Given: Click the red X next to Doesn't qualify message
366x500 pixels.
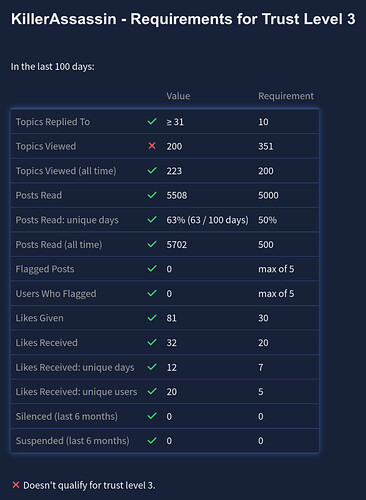Looking at the screenshot, I should [x=16, y=485].
